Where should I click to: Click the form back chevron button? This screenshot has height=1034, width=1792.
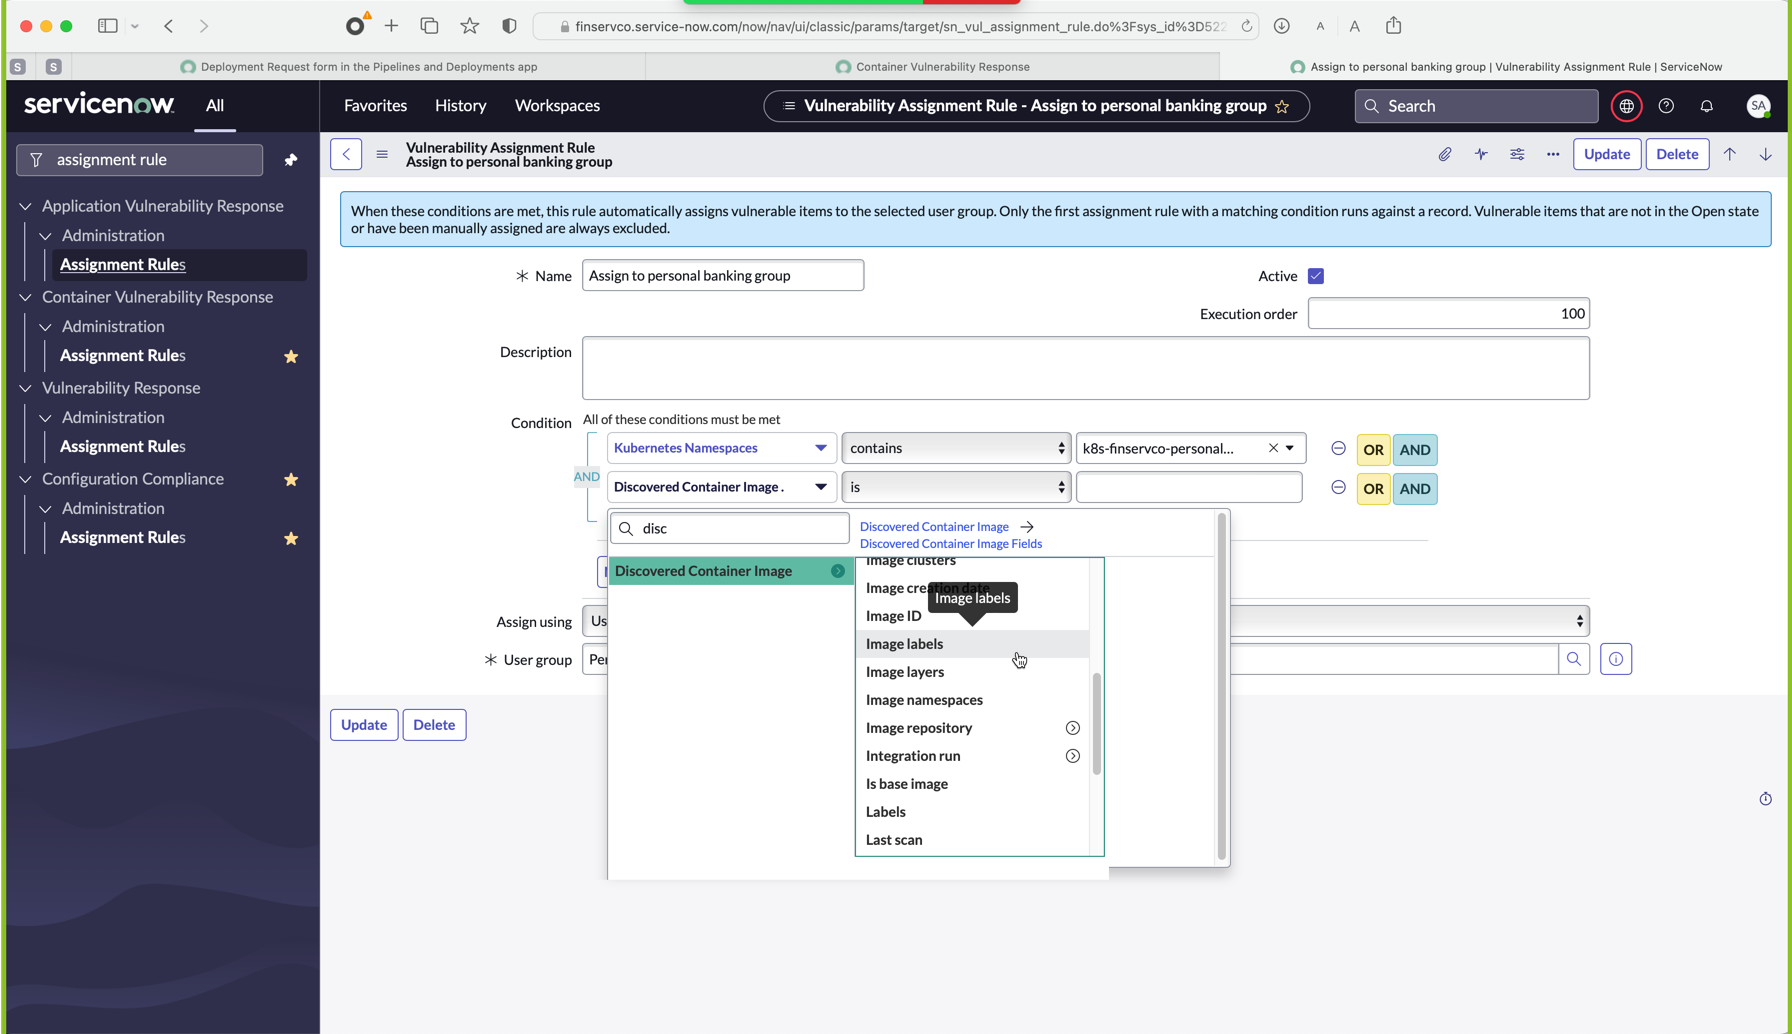(x=346, y=154)
